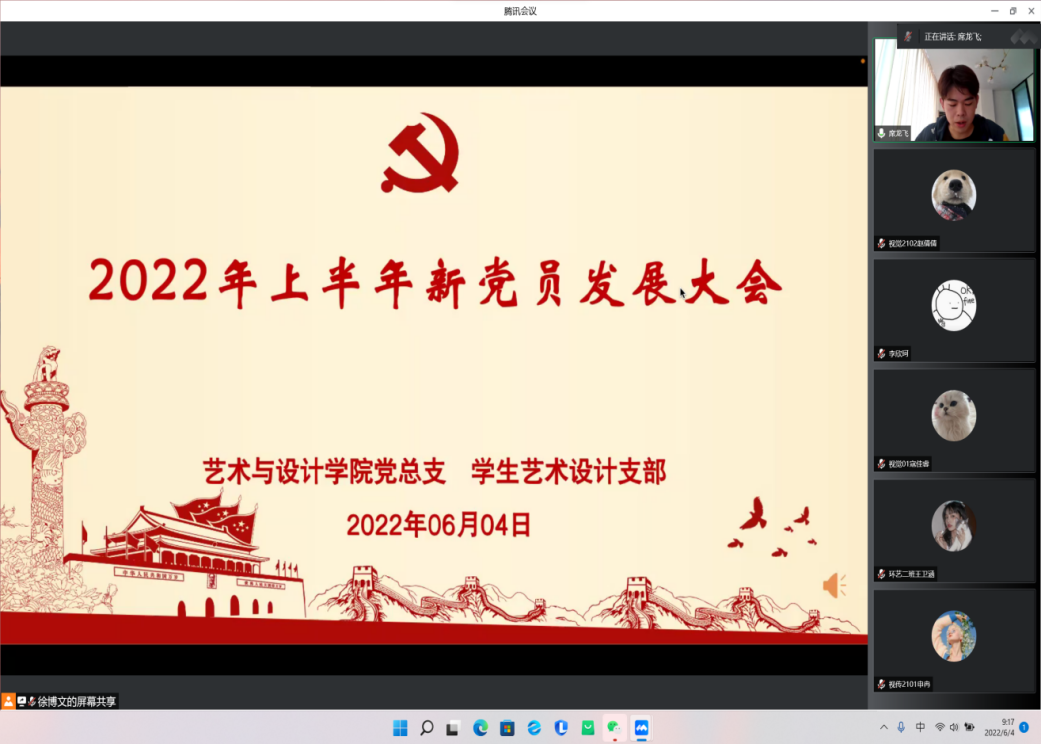Image resolution: width=1041 pixels, height=744 pixels.
Task: Click the 腾讯会议 window title
Action: (x=520, y=11)
